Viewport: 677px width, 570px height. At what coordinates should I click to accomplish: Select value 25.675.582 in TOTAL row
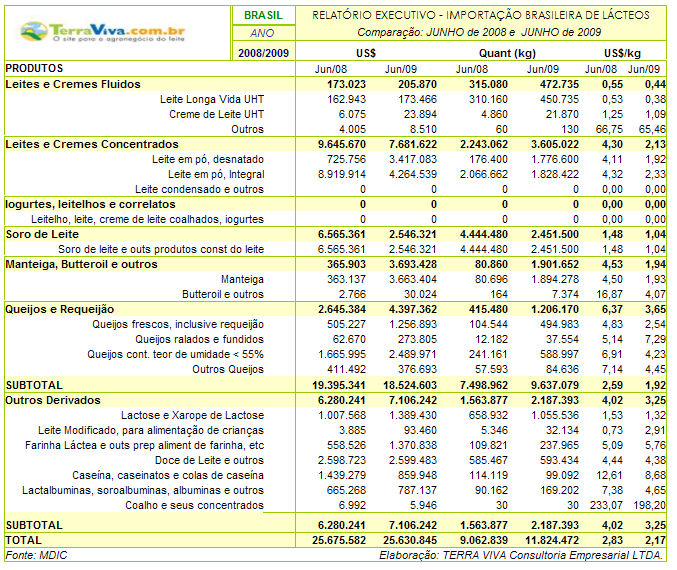coord(338,540)
